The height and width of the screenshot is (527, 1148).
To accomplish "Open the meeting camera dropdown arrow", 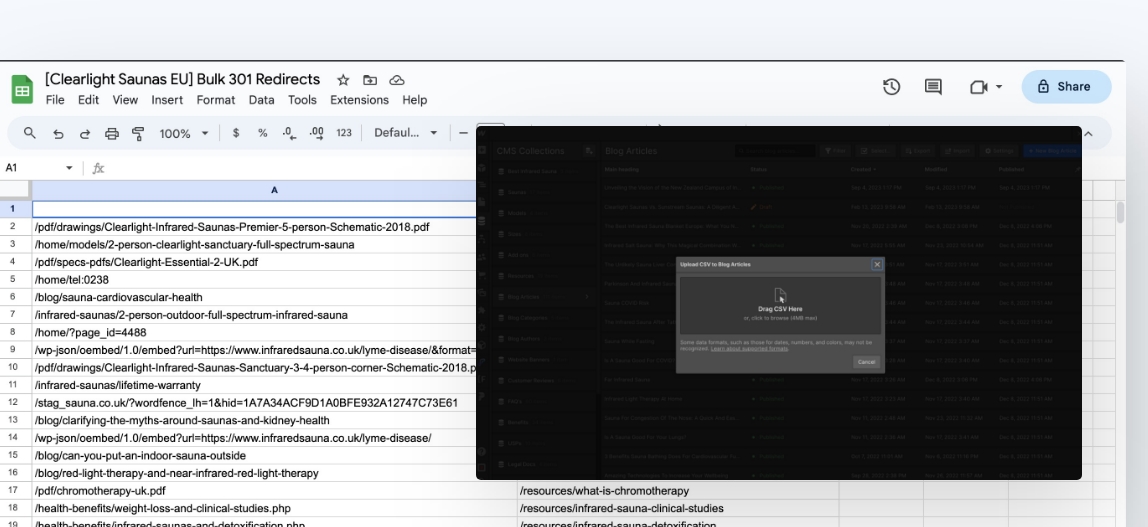I will click(x=999, y=86).
